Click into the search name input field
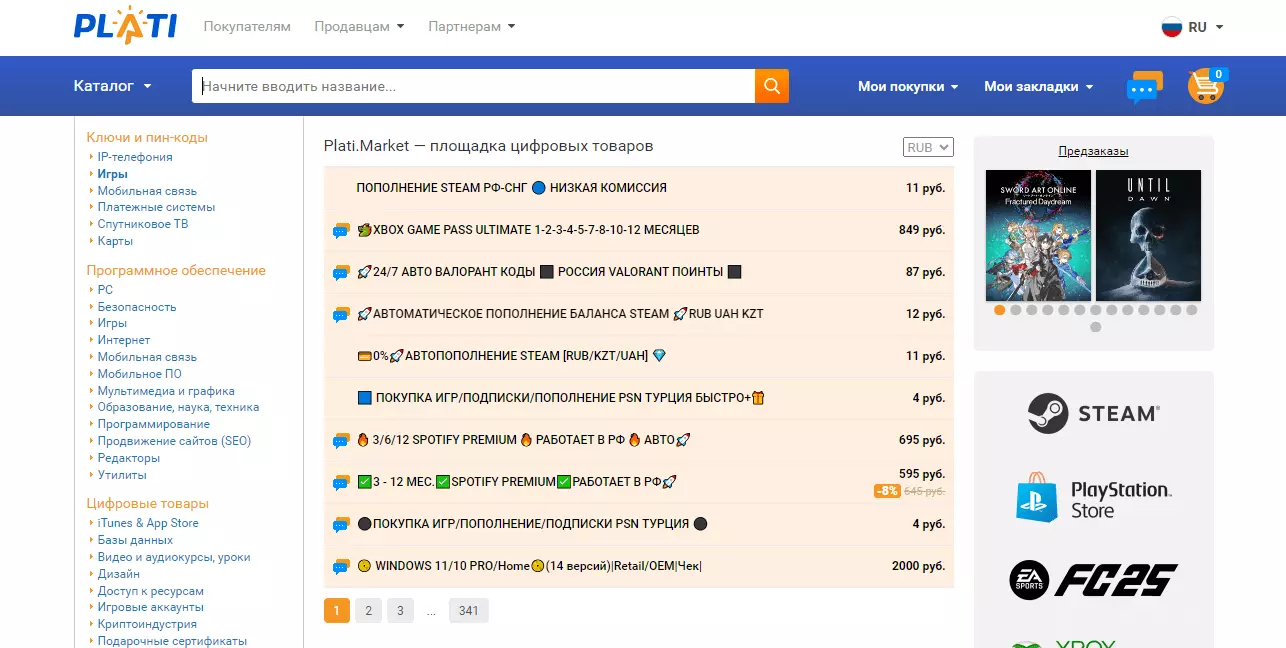The image size is (1286, 648). pos(473,86)
